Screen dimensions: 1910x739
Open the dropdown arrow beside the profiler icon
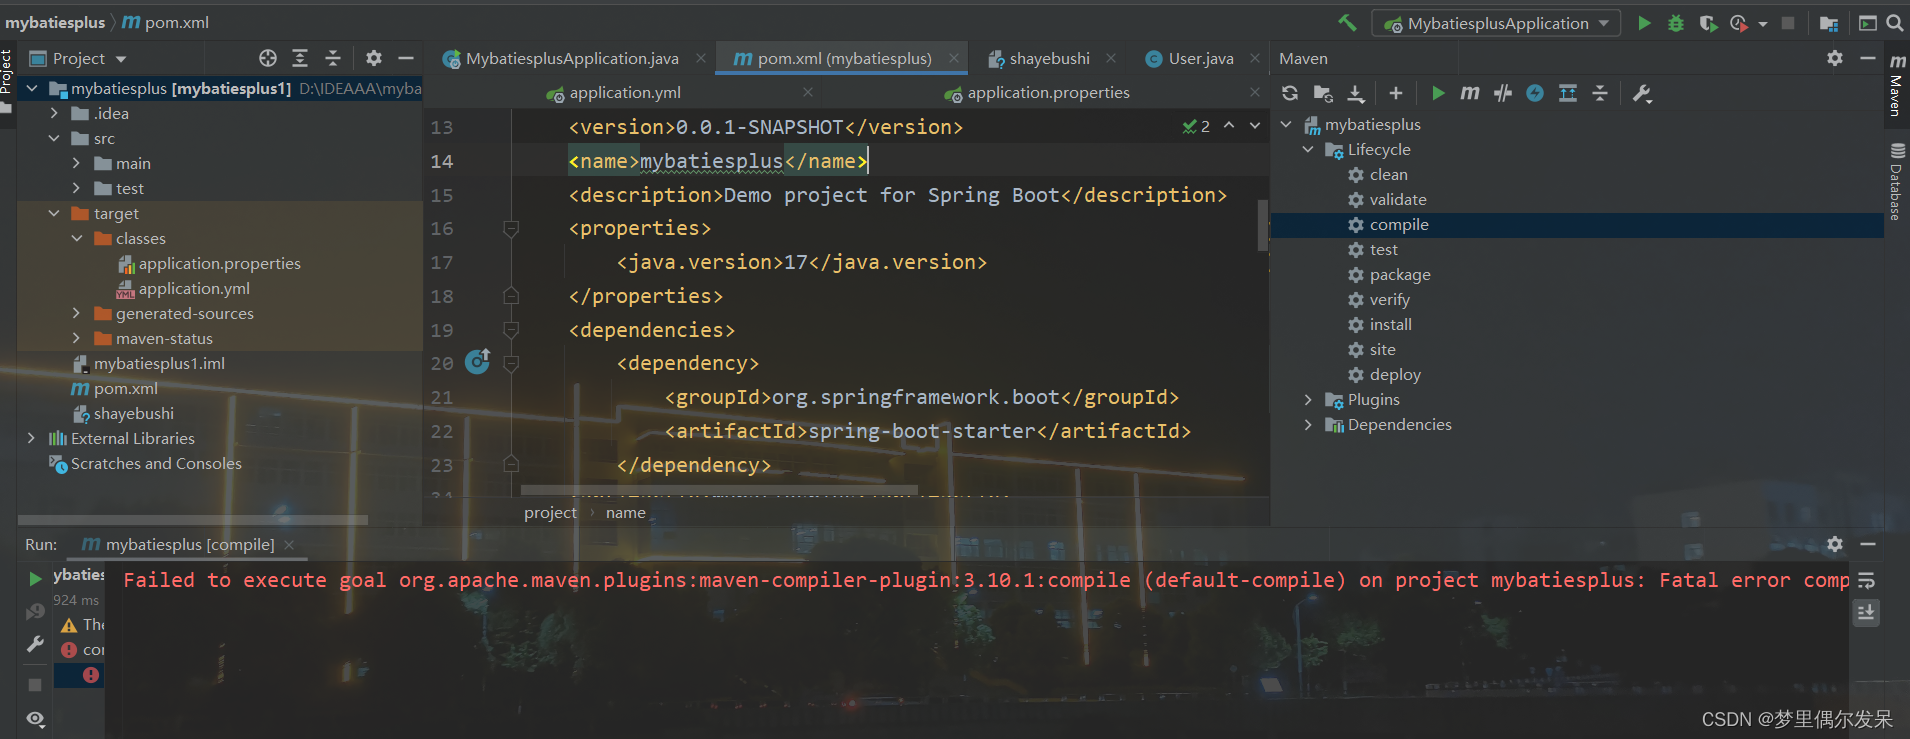(1762, 24)
